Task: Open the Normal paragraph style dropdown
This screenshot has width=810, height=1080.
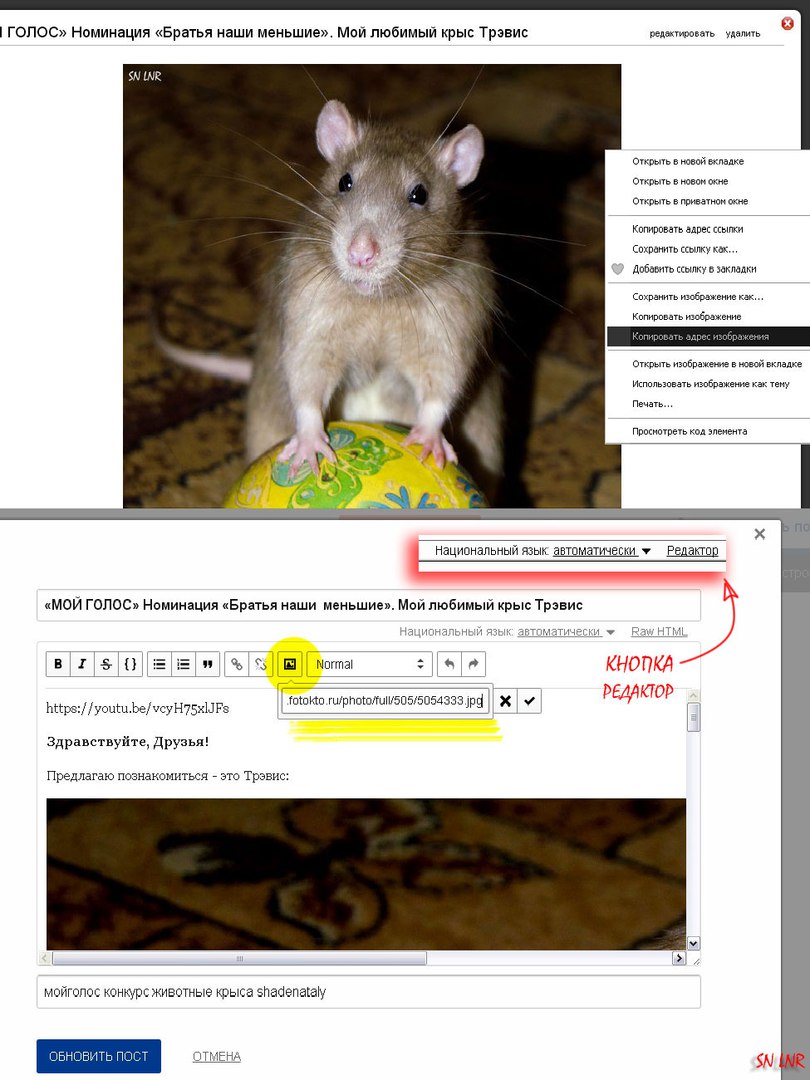Action: [x=370, y=664]
